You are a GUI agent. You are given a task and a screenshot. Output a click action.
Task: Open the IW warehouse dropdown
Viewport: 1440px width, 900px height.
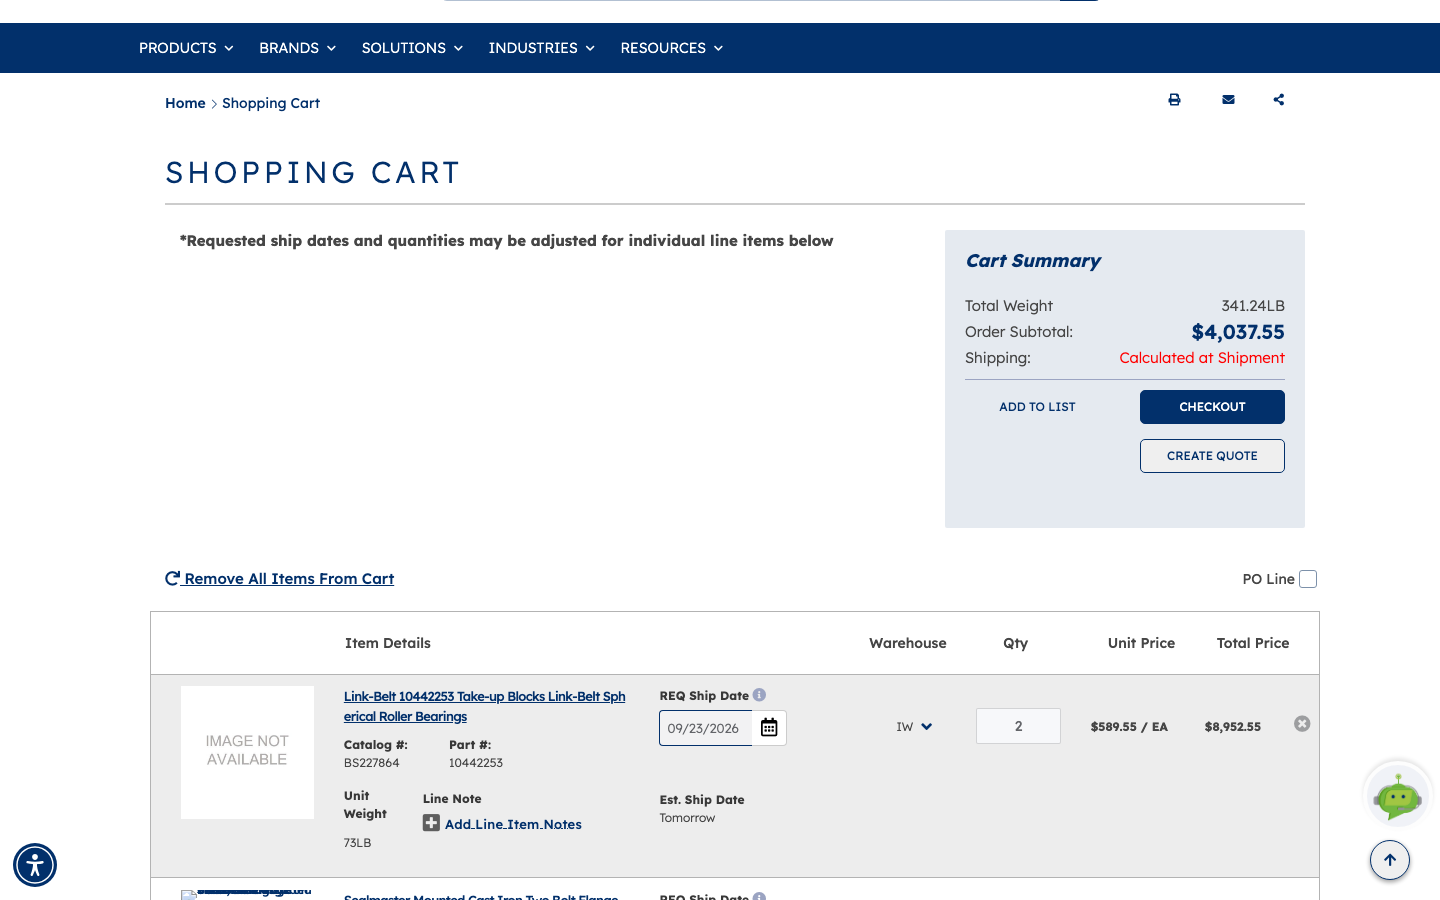914,727
